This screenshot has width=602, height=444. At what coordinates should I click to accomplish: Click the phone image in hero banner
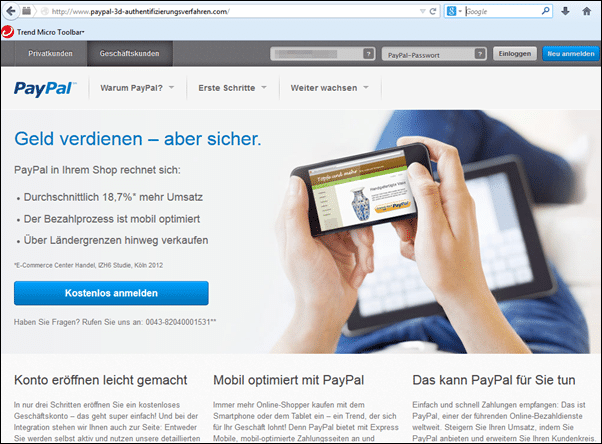point(361,188)
